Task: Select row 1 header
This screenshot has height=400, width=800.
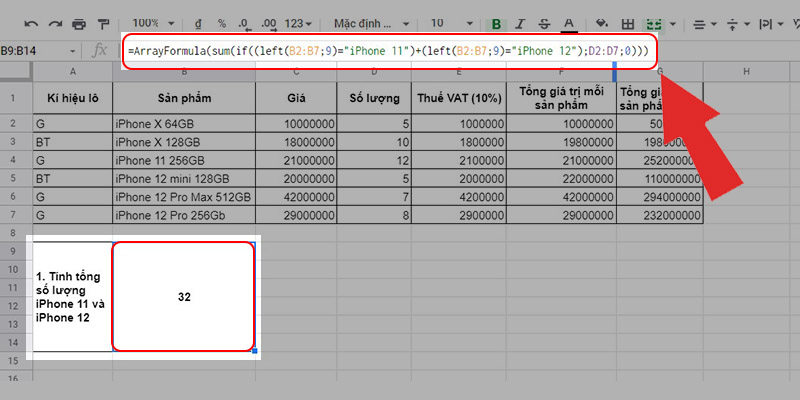Action: (x=14, y=97)
